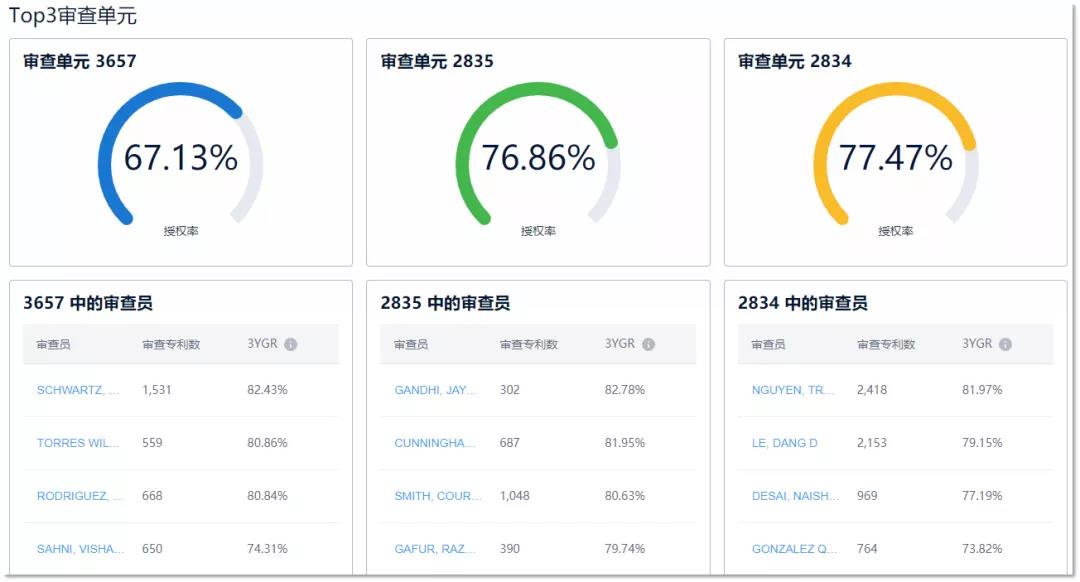This screenshot has height=582, width=1080.
Task: Open examiner DESAI, NAISH... link
Action: pyautogui.click(x=796, y=496)
